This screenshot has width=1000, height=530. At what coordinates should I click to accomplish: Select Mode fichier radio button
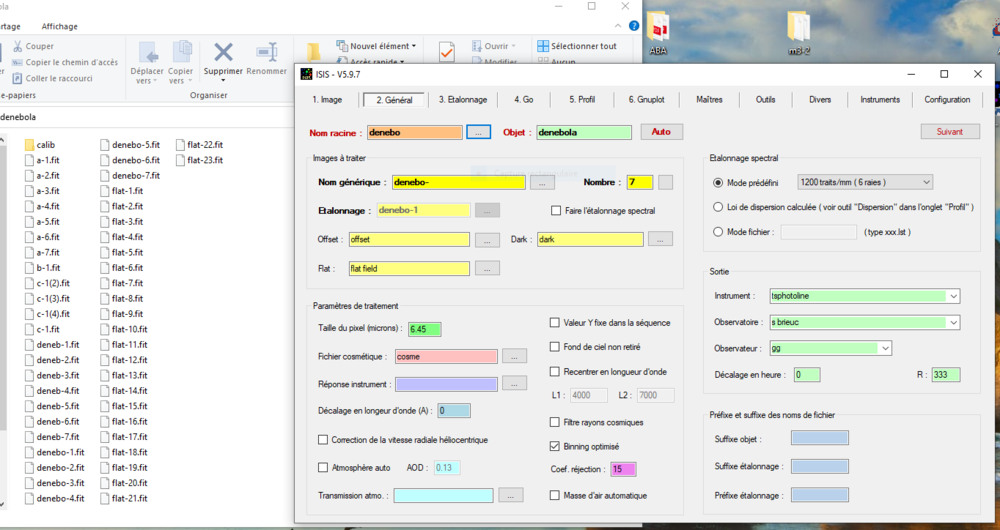coord(718,232)
